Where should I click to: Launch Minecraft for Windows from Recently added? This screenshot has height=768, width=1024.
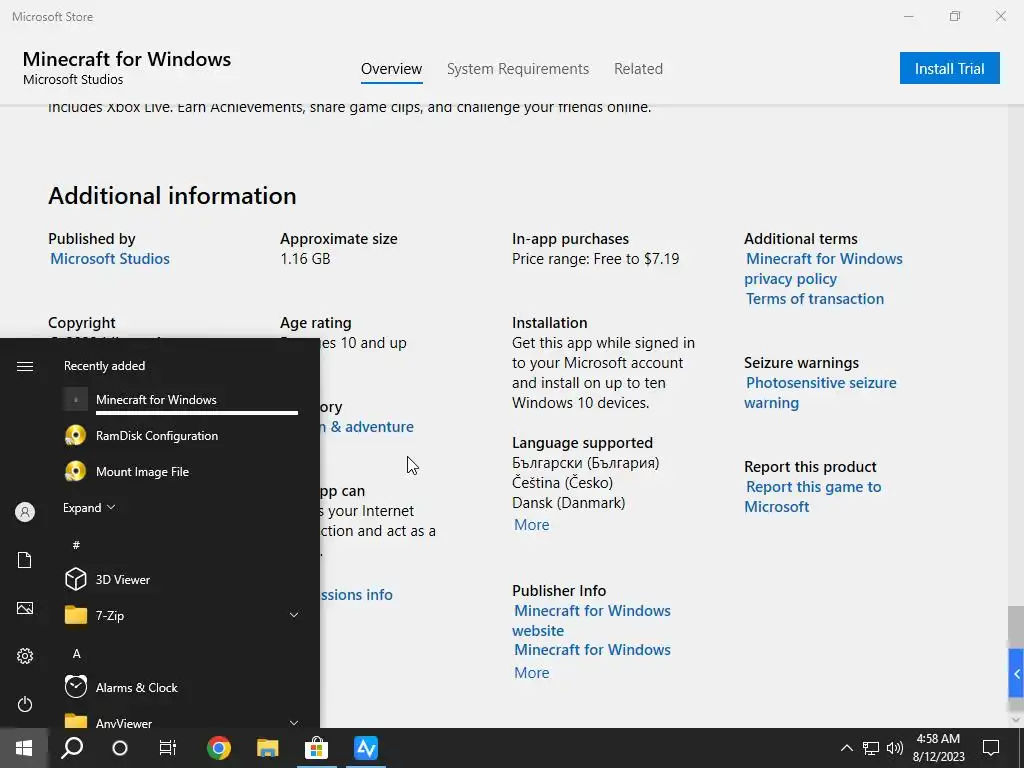point(181,400)
